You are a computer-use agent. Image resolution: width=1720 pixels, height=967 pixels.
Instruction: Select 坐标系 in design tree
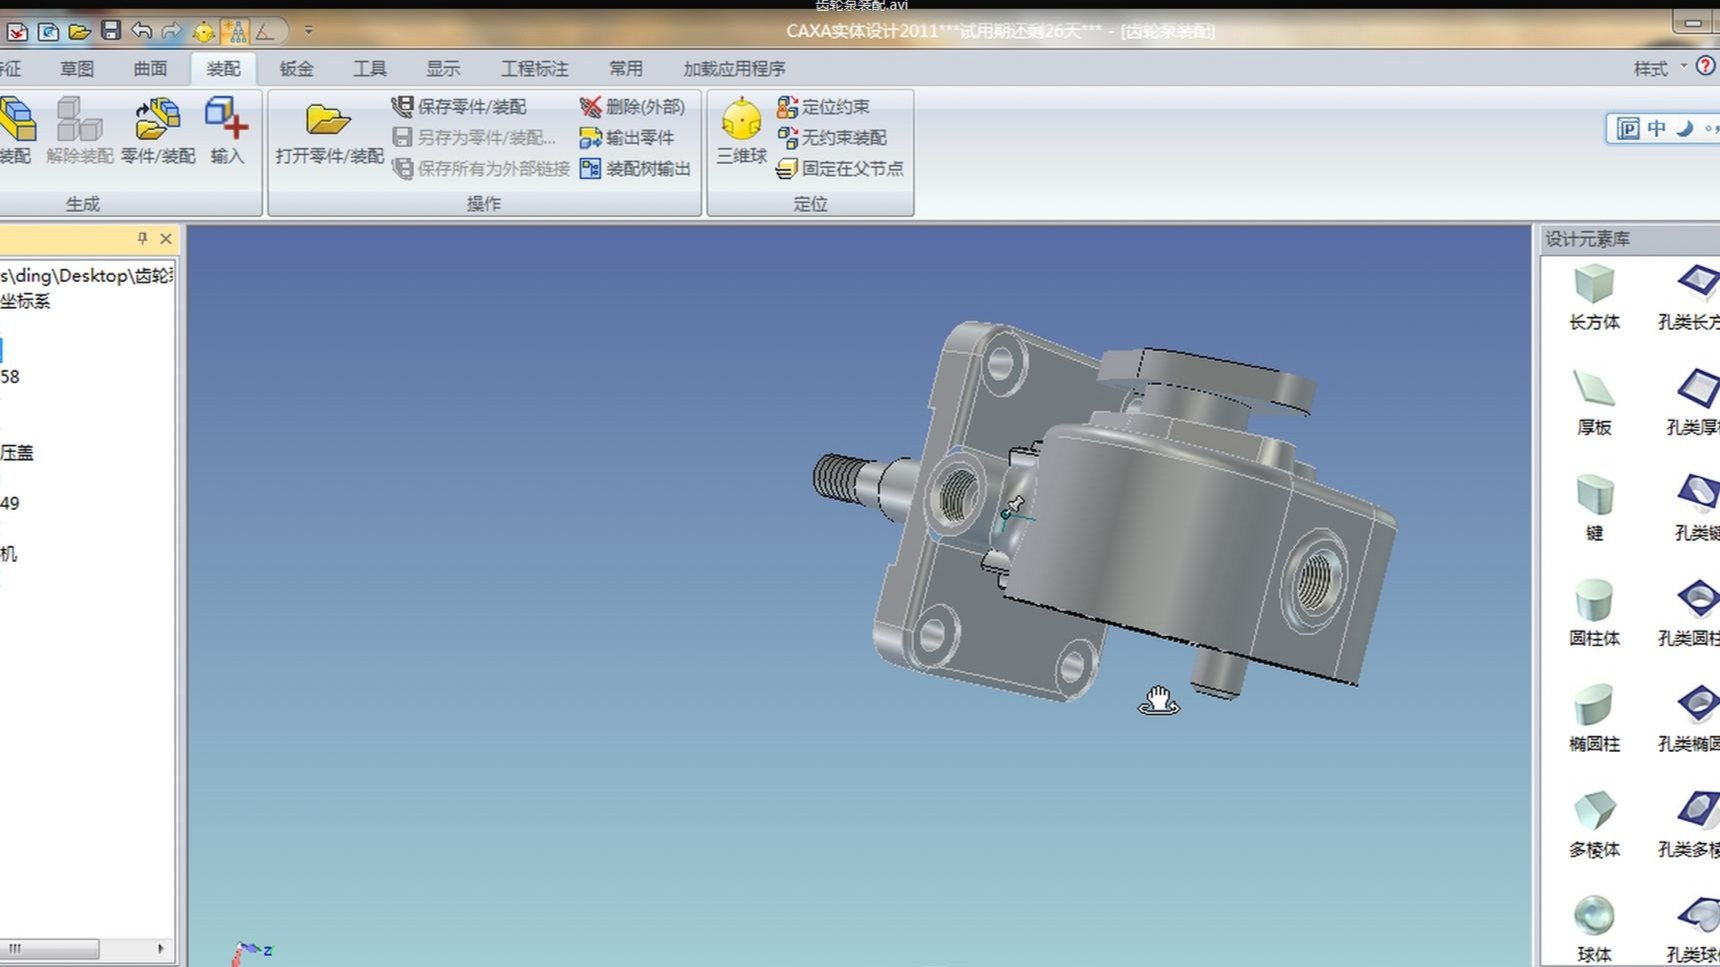25,301
